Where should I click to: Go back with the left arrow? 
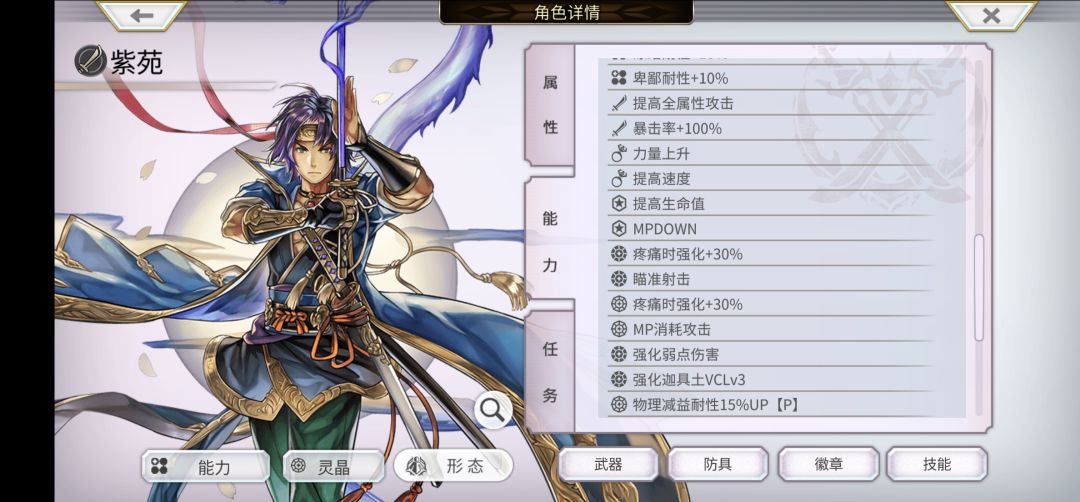142,15
